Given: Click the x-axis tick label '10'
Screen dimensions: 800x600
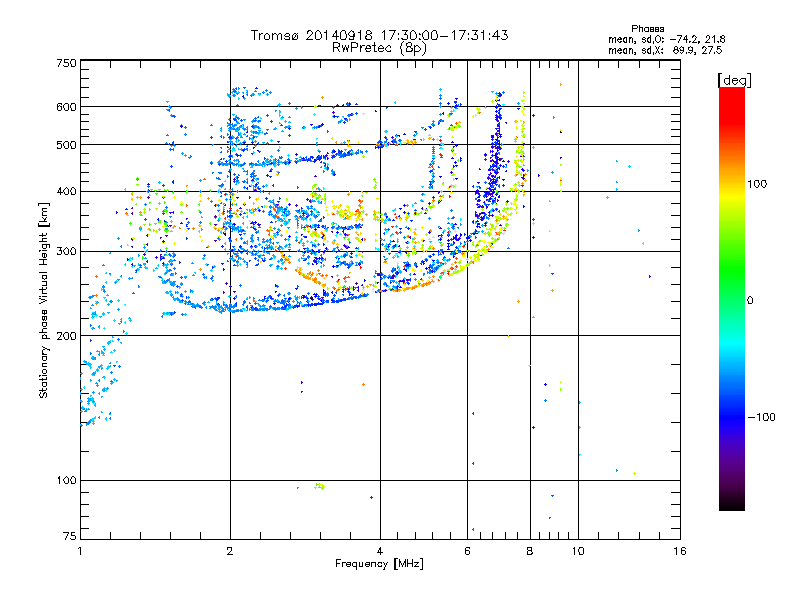Looking at the screenshot, I should point(578,551).
